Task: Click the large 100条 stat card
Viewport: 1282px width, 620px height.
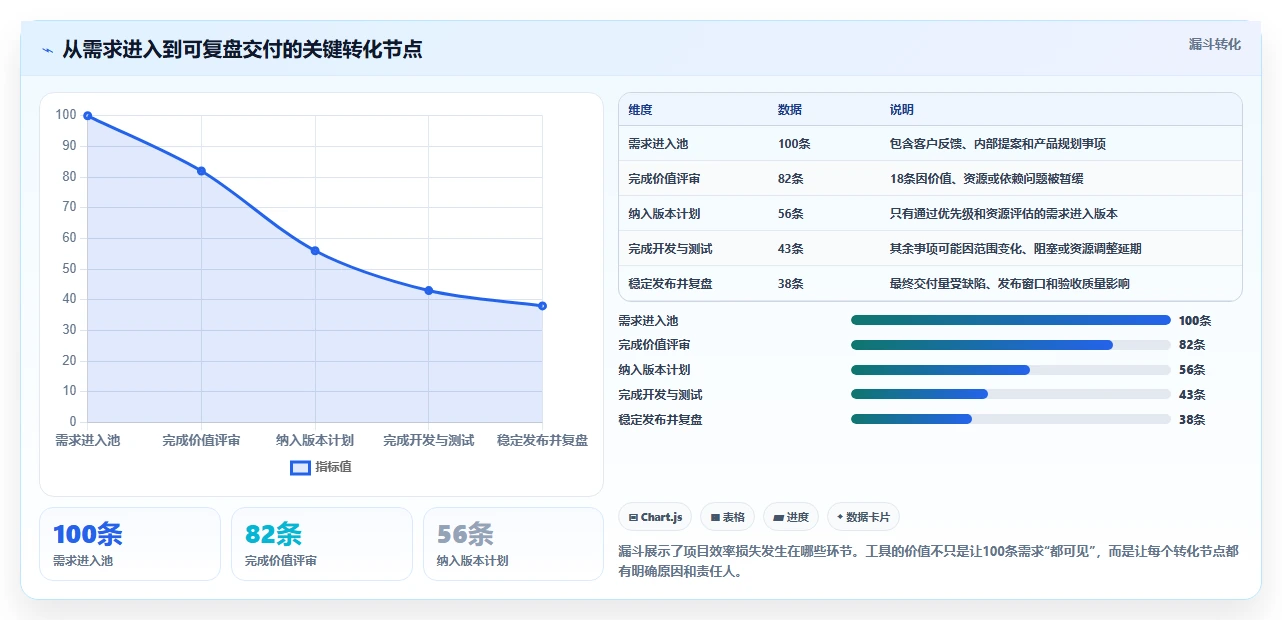Action: click(130, 544)
